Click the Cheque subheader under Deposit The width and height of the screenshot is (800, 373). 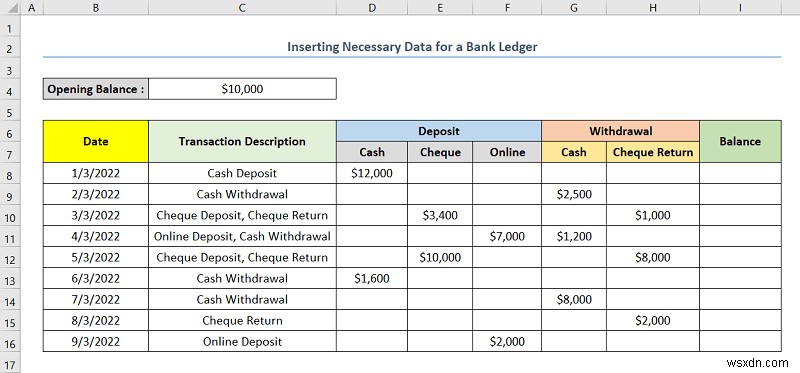pos(440,152)
